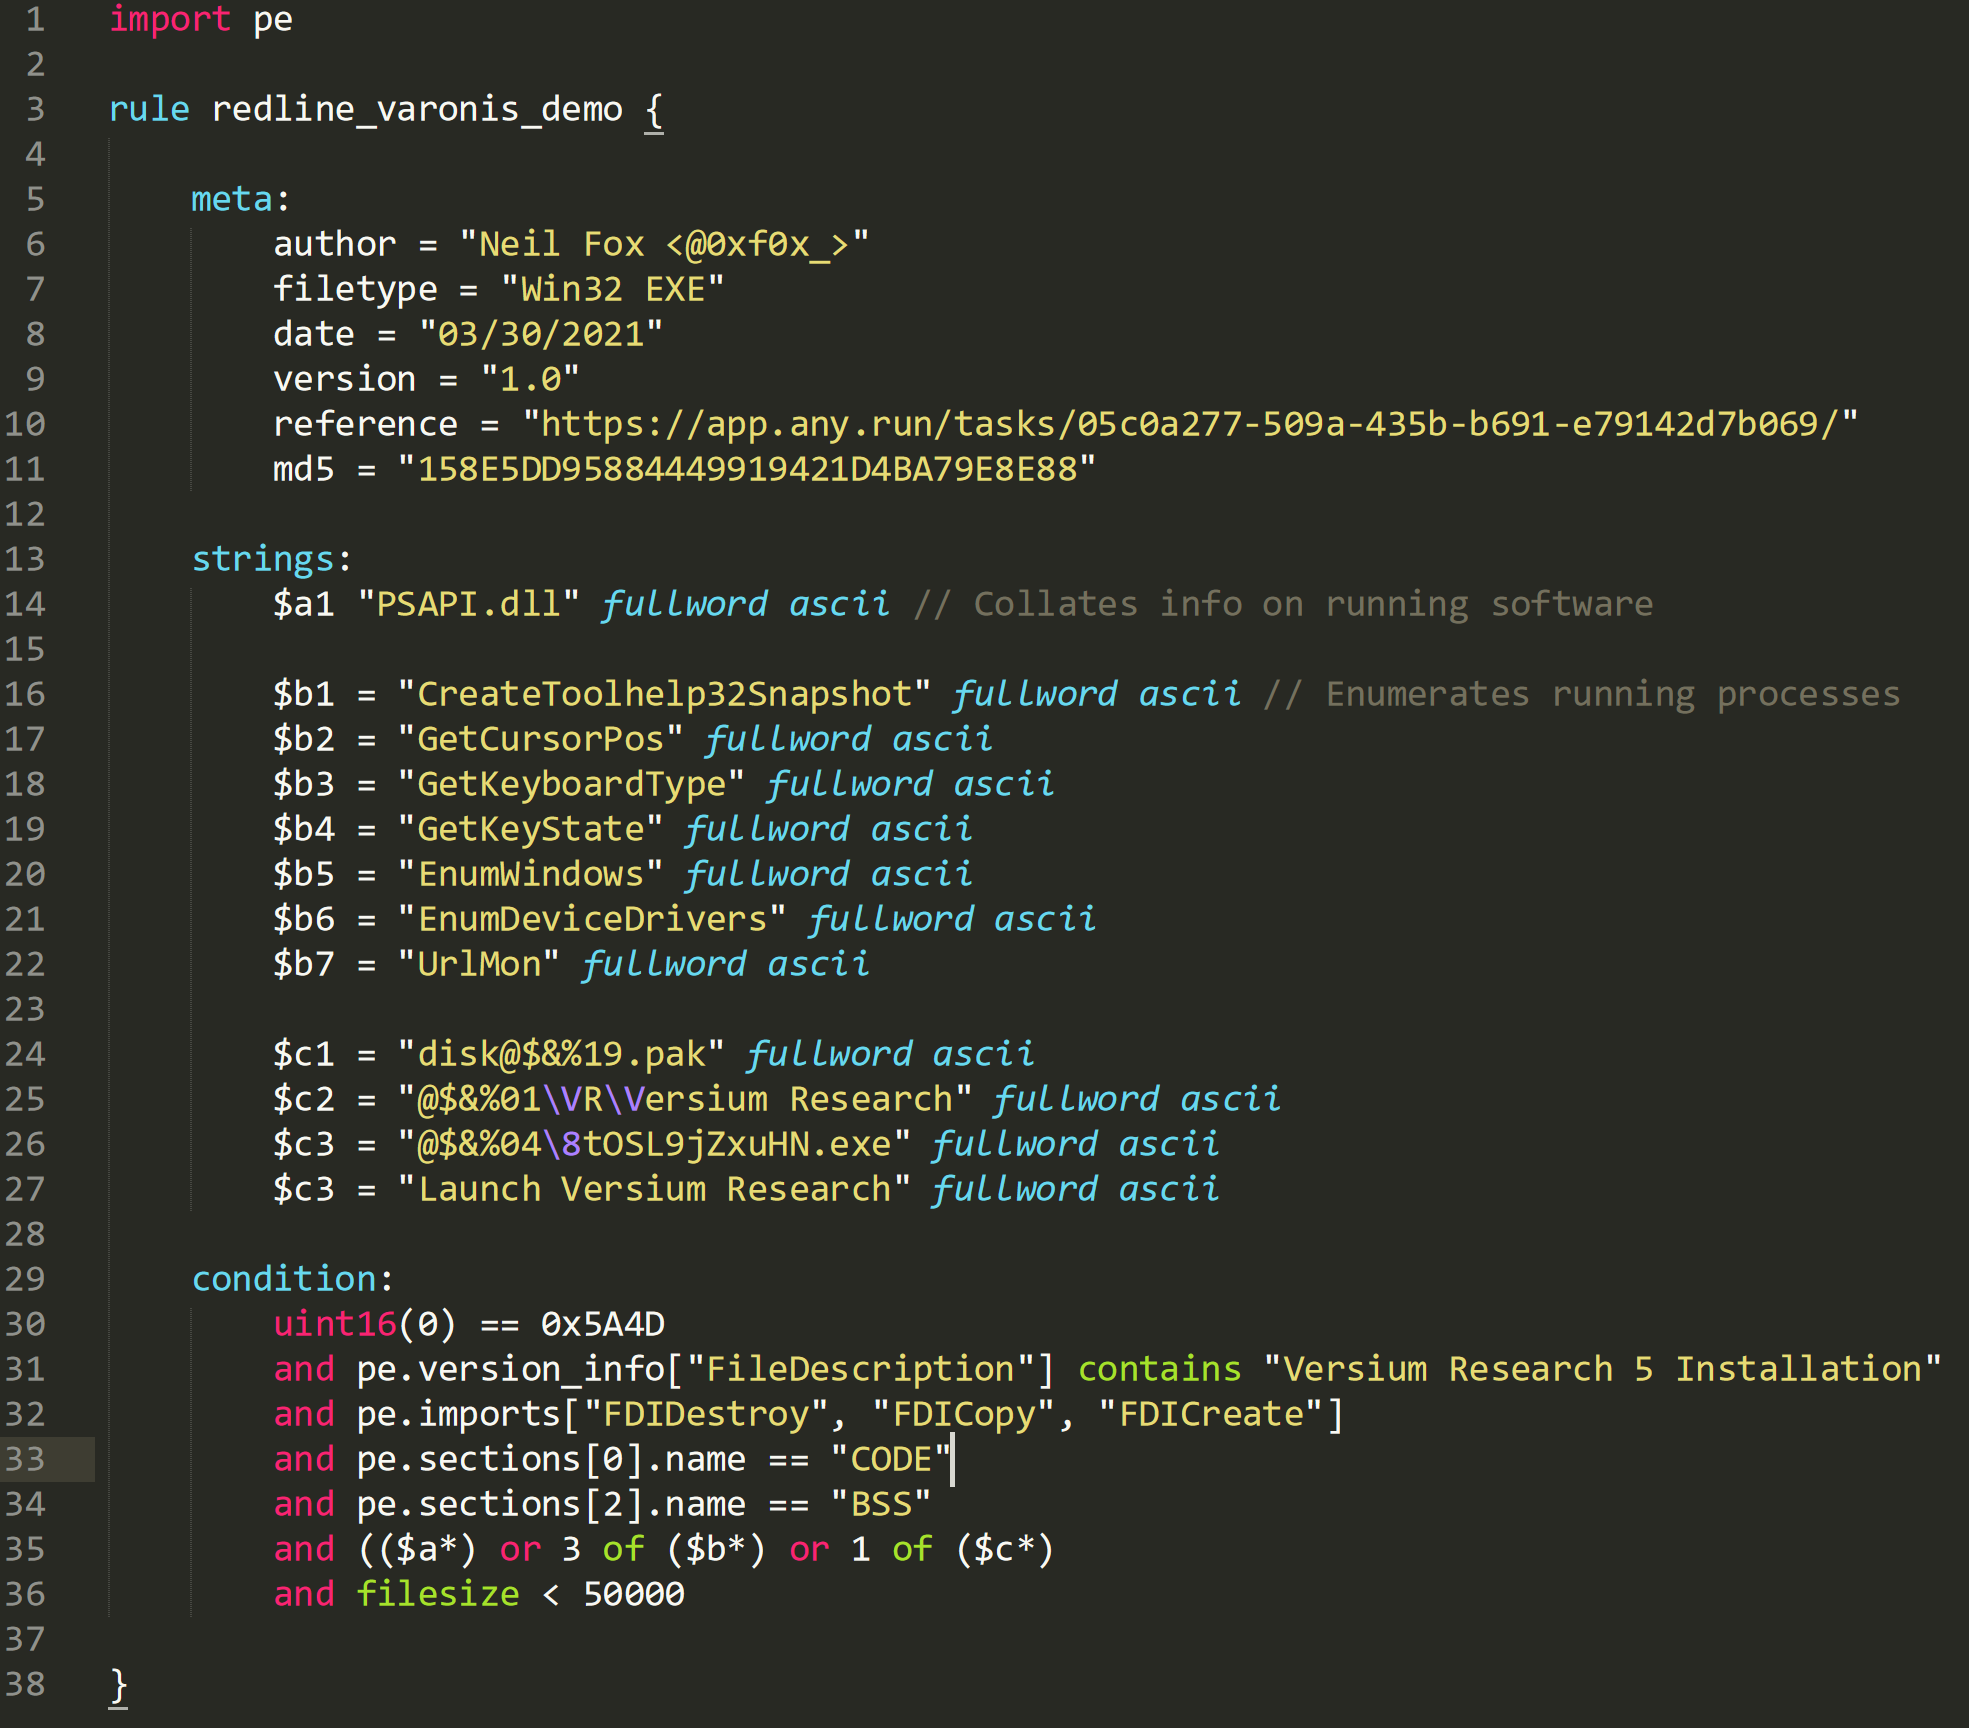The image size is (1969, 1728).
Task: Click the uint16 keyword on line 30
Action: click(x=334, y=1323)
